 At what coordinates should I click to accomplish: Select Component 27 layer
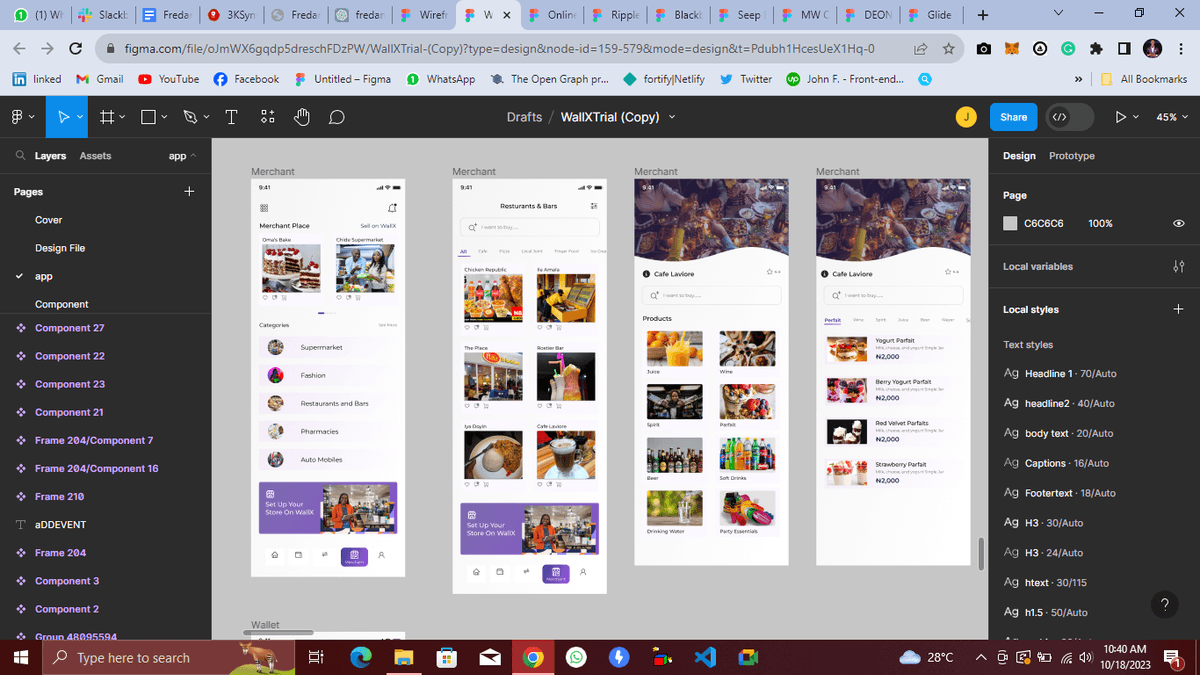(70, 328)
